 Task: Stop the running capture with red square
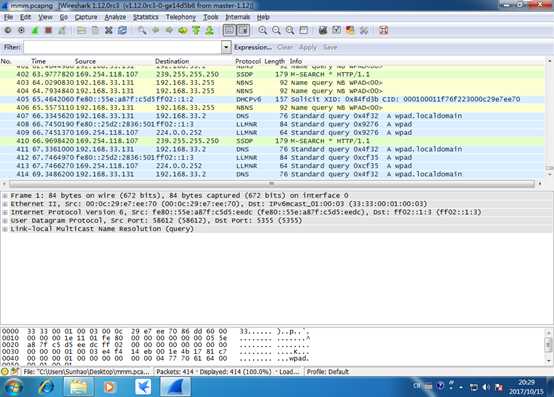[48, 30]
